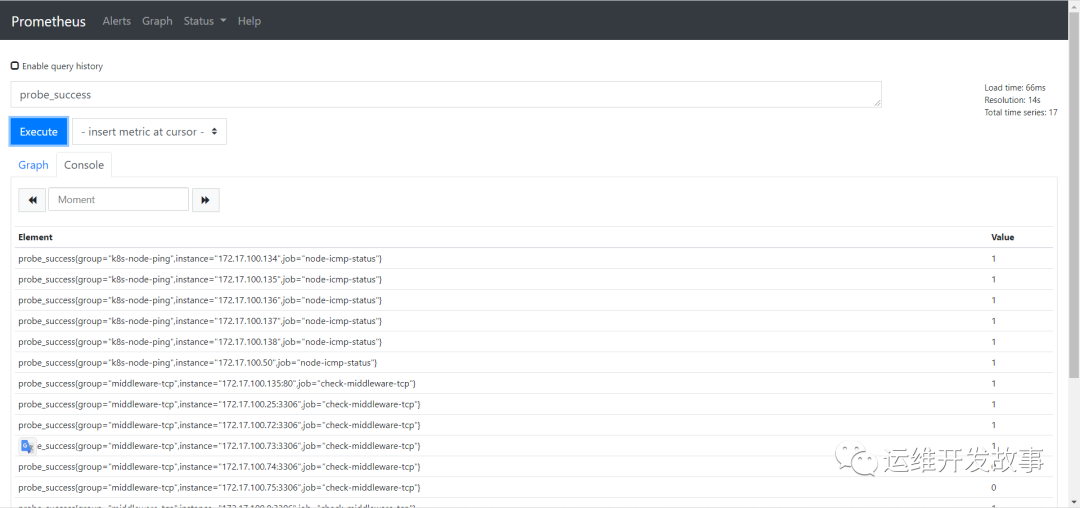Click the rewind time double-arrow button
The image size is (1080, 508).
[x=32, y=200]
